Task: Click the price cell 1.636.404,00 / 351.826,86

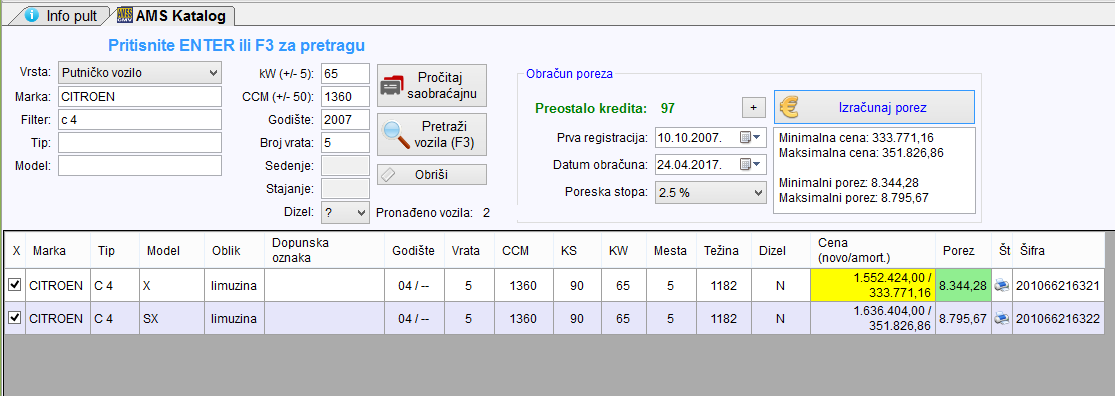Action: click(x=873, y=319)
